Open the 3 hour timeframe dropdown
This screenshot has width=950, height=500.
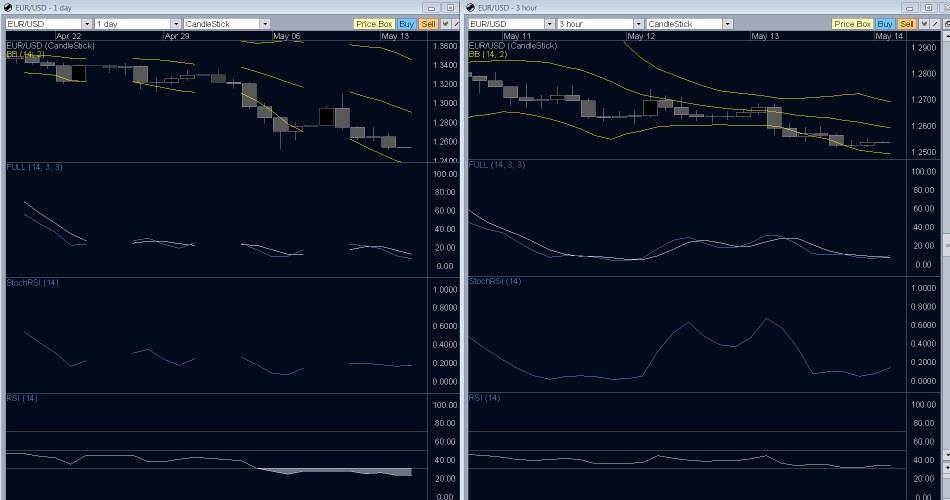pyautogui.click(x=638, y=24)
